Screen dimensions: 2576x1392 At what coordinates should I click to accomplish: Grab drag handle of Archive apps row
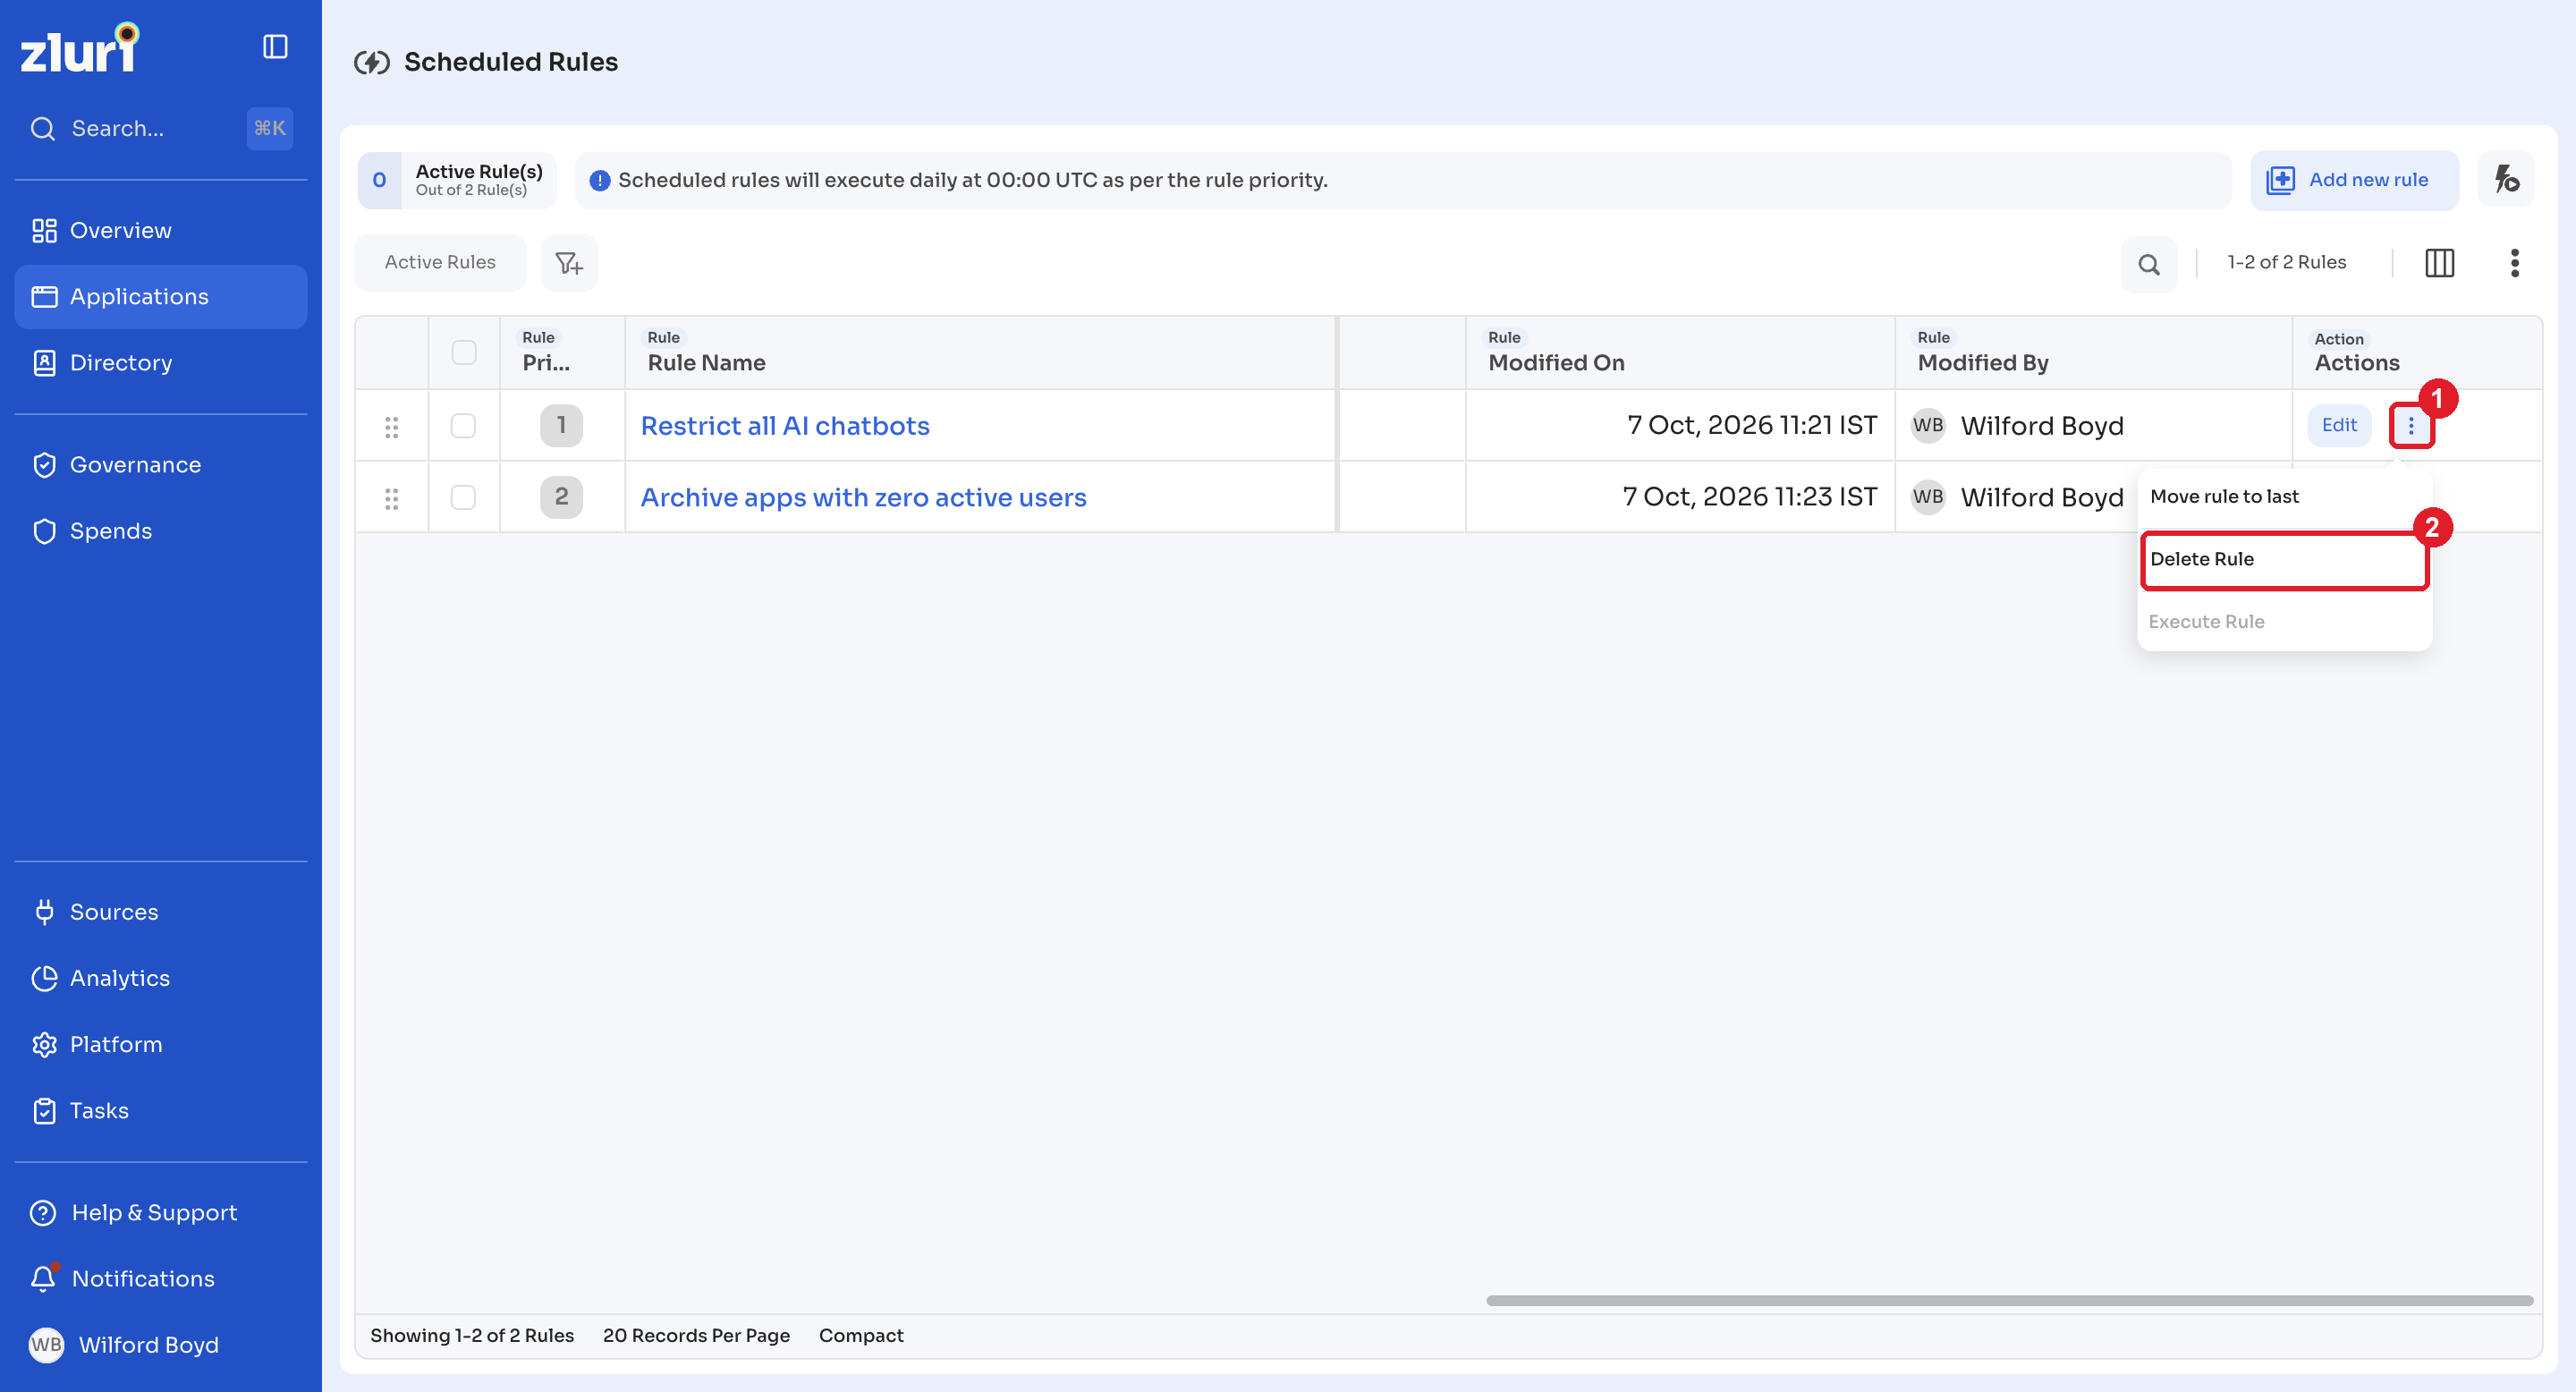[x=392, y=499]
